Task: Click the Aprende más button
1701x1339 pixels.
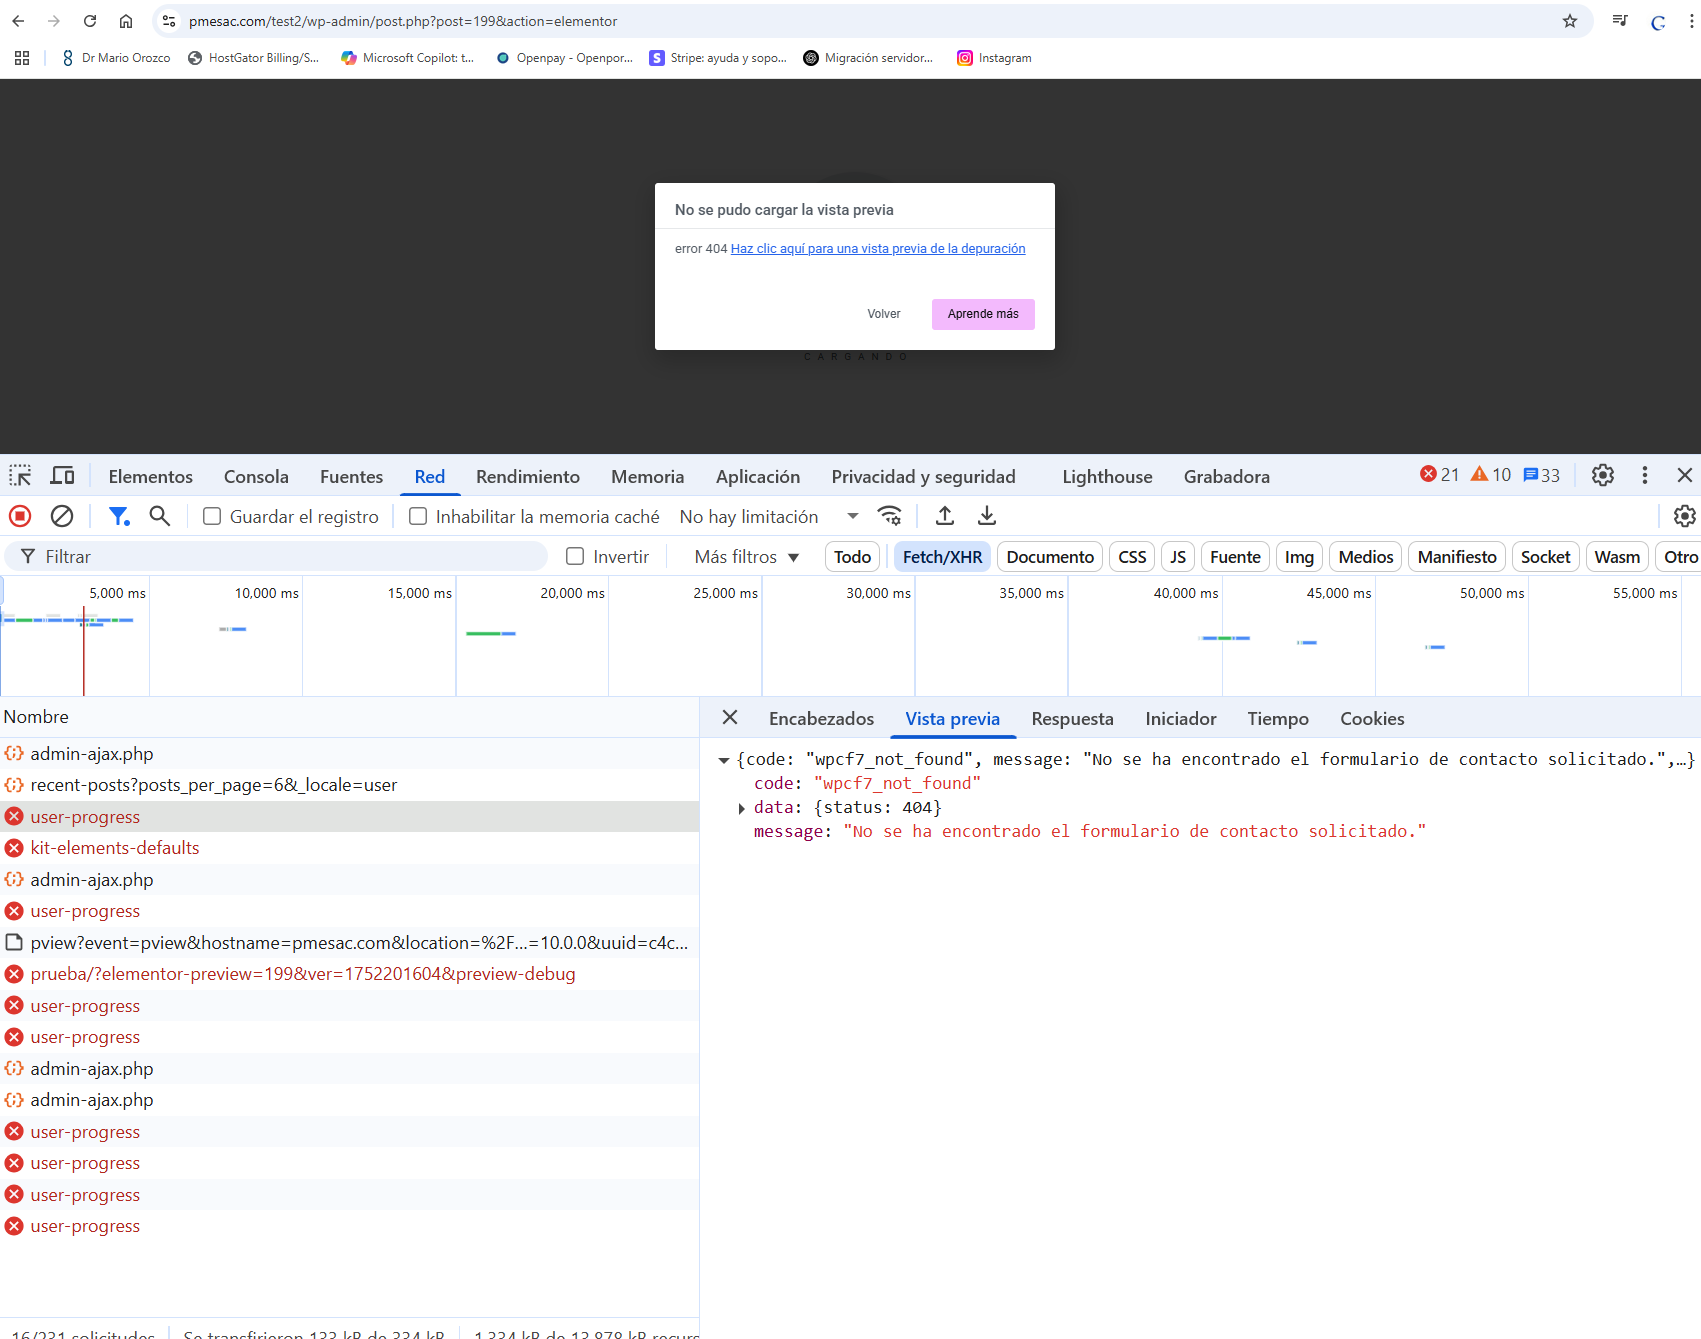Action: point(982,314)
